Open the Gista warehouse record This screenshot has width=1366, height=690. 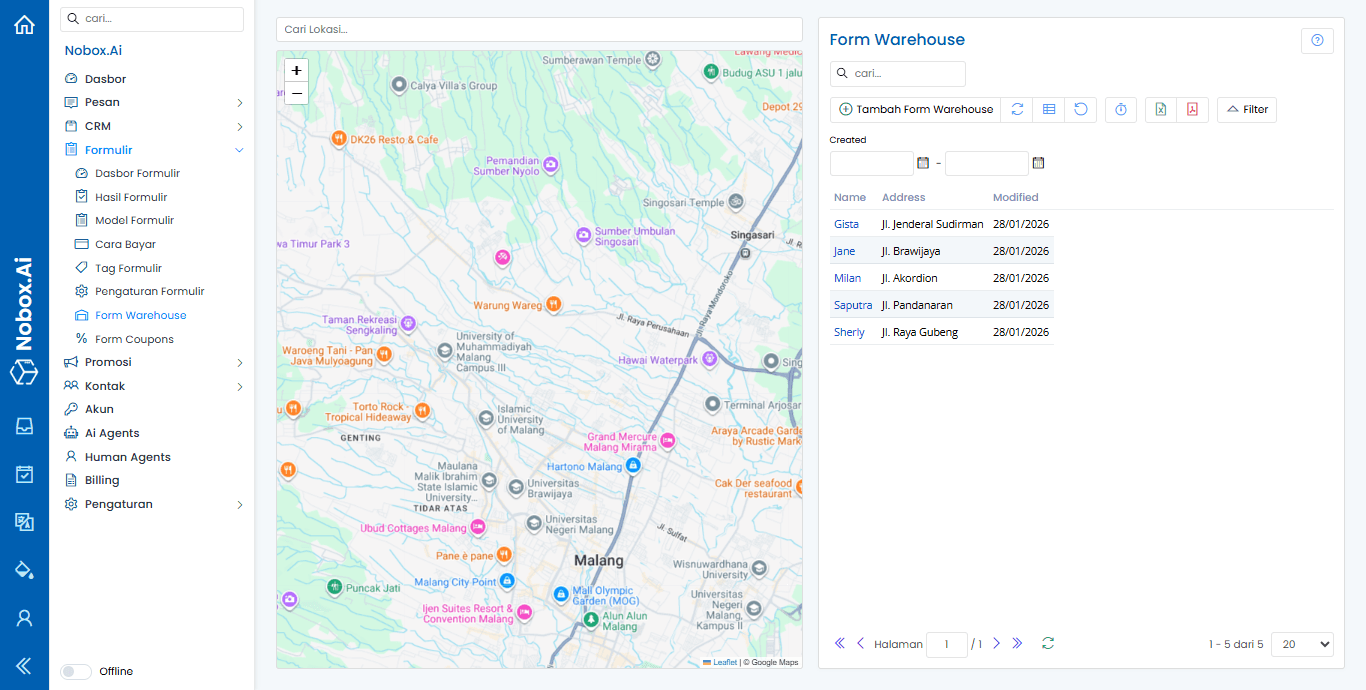[846, 224]
